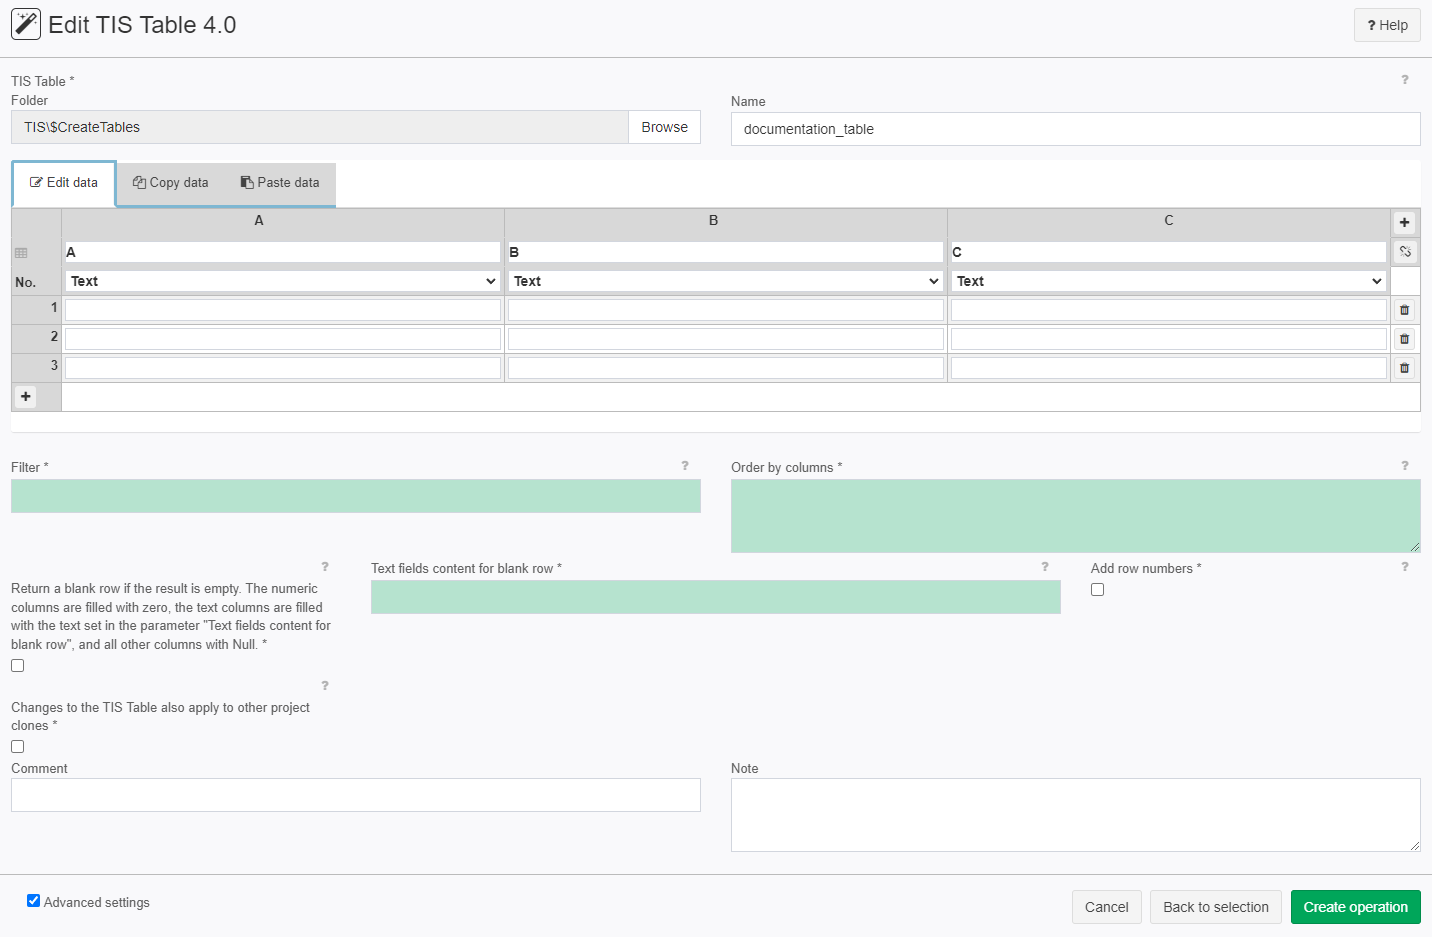
Task: Show help for Add row numbers
Action: pyautogui.click(x=1405, y=567)
